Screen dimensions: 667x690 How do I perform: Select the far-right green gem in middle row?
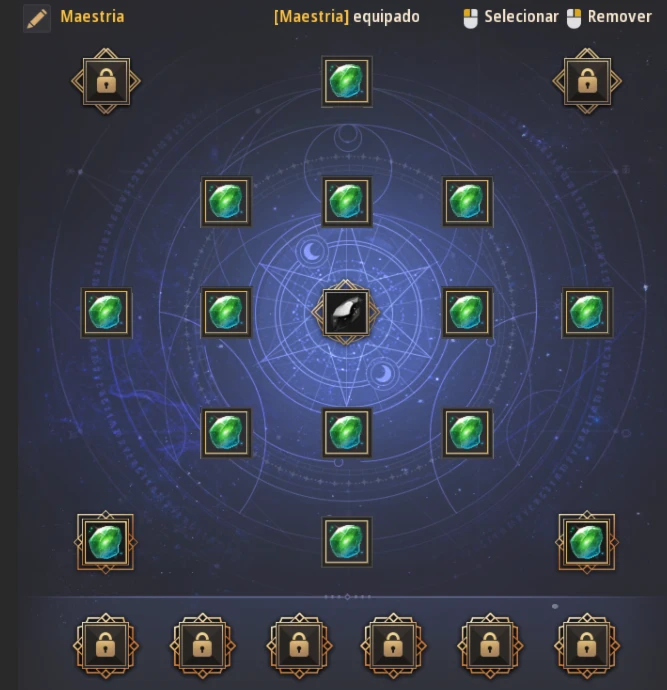coord(587,313)
